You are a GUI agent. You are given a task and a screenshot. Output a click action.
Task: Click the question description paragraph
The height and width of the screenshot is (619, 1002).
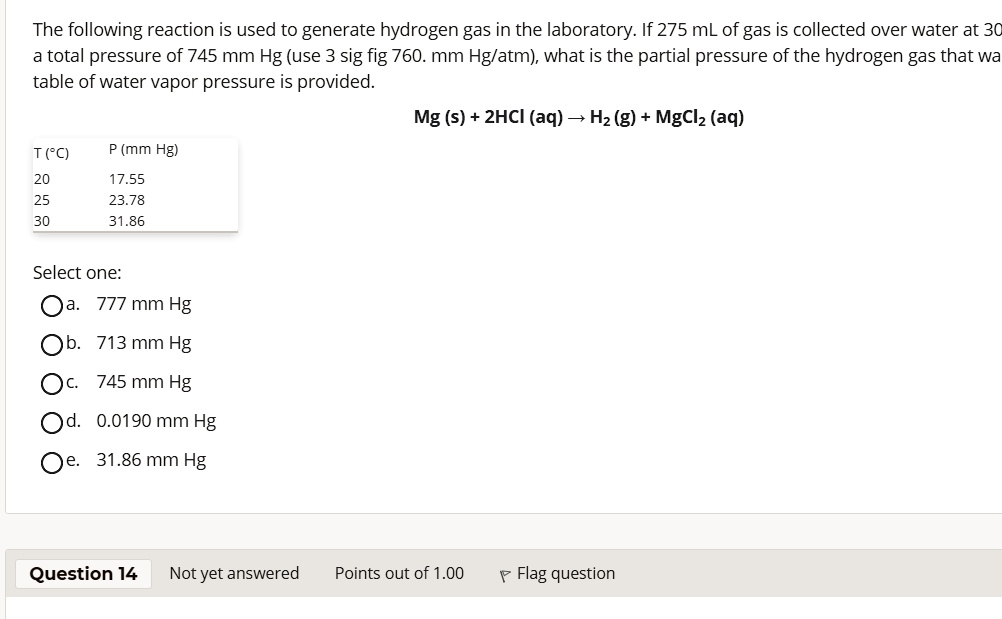coord(500,55)
